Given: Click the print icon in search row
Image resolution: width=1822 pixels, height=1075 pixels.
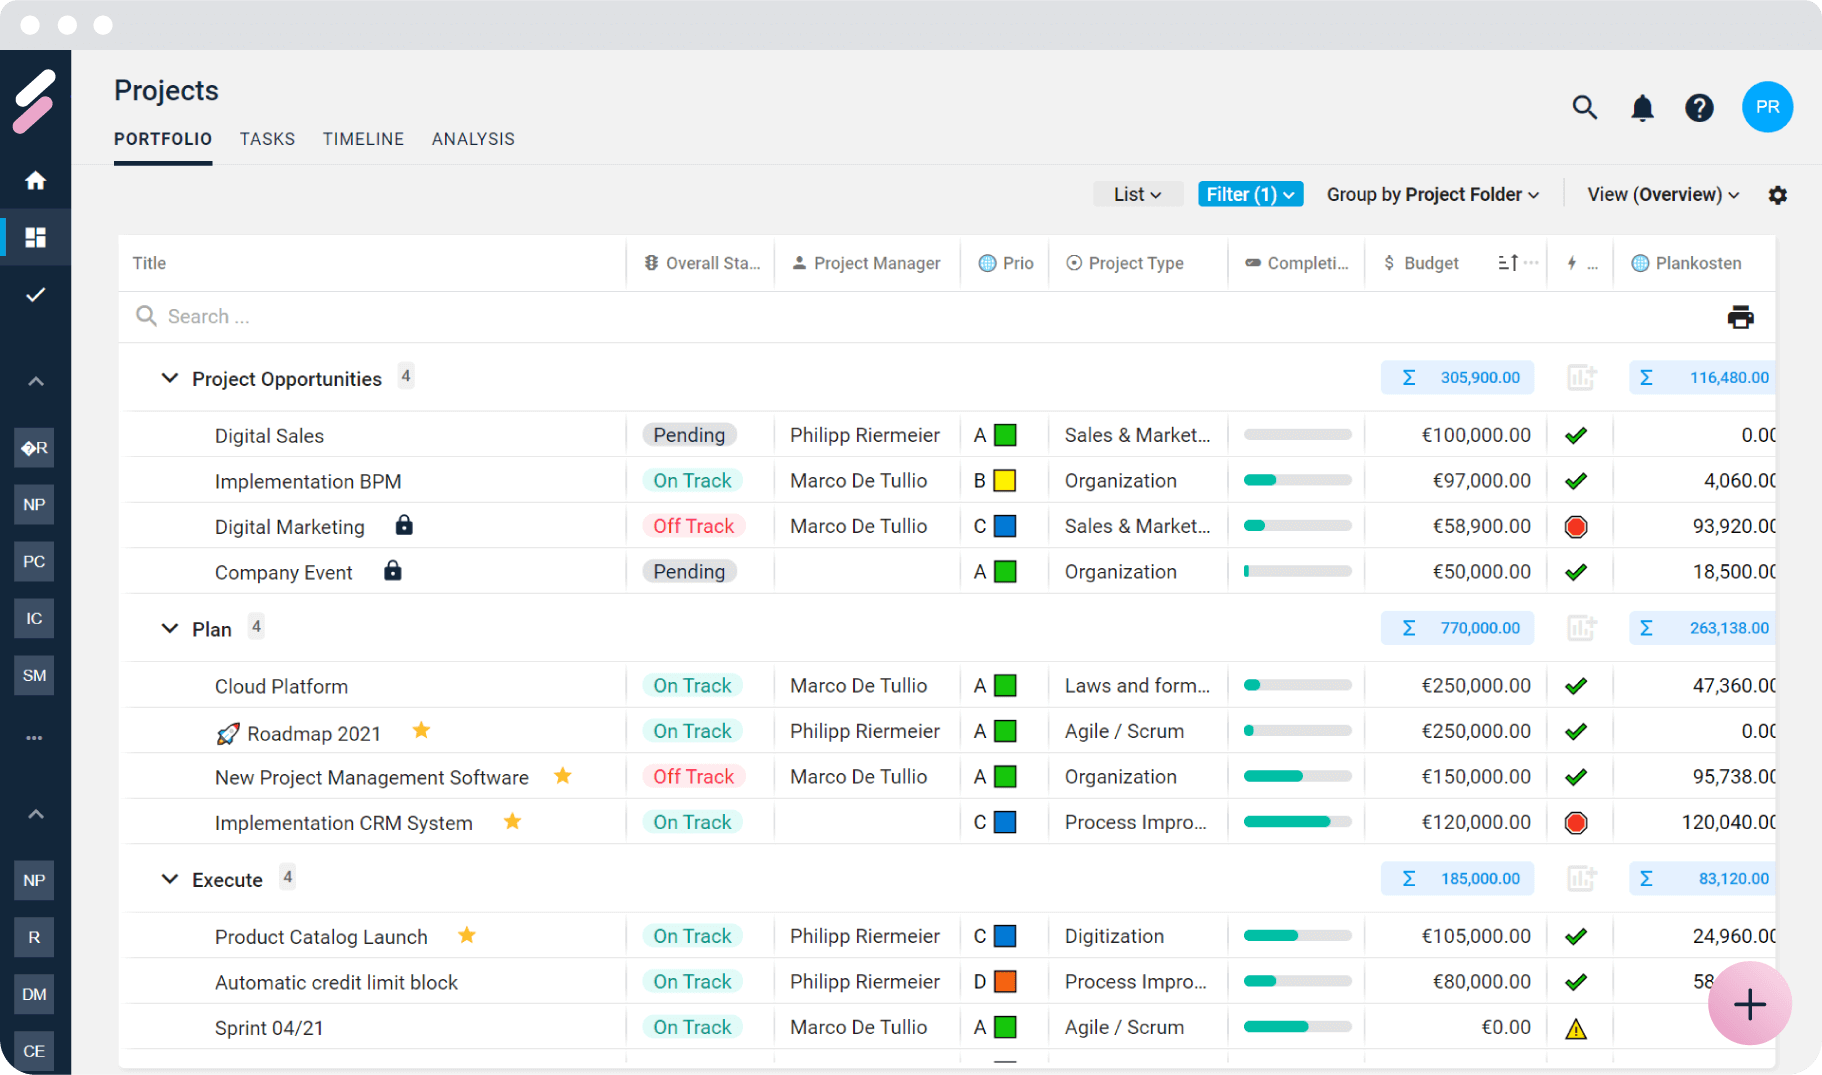Looking at the screenshot, I should [x=1740, y=317].
